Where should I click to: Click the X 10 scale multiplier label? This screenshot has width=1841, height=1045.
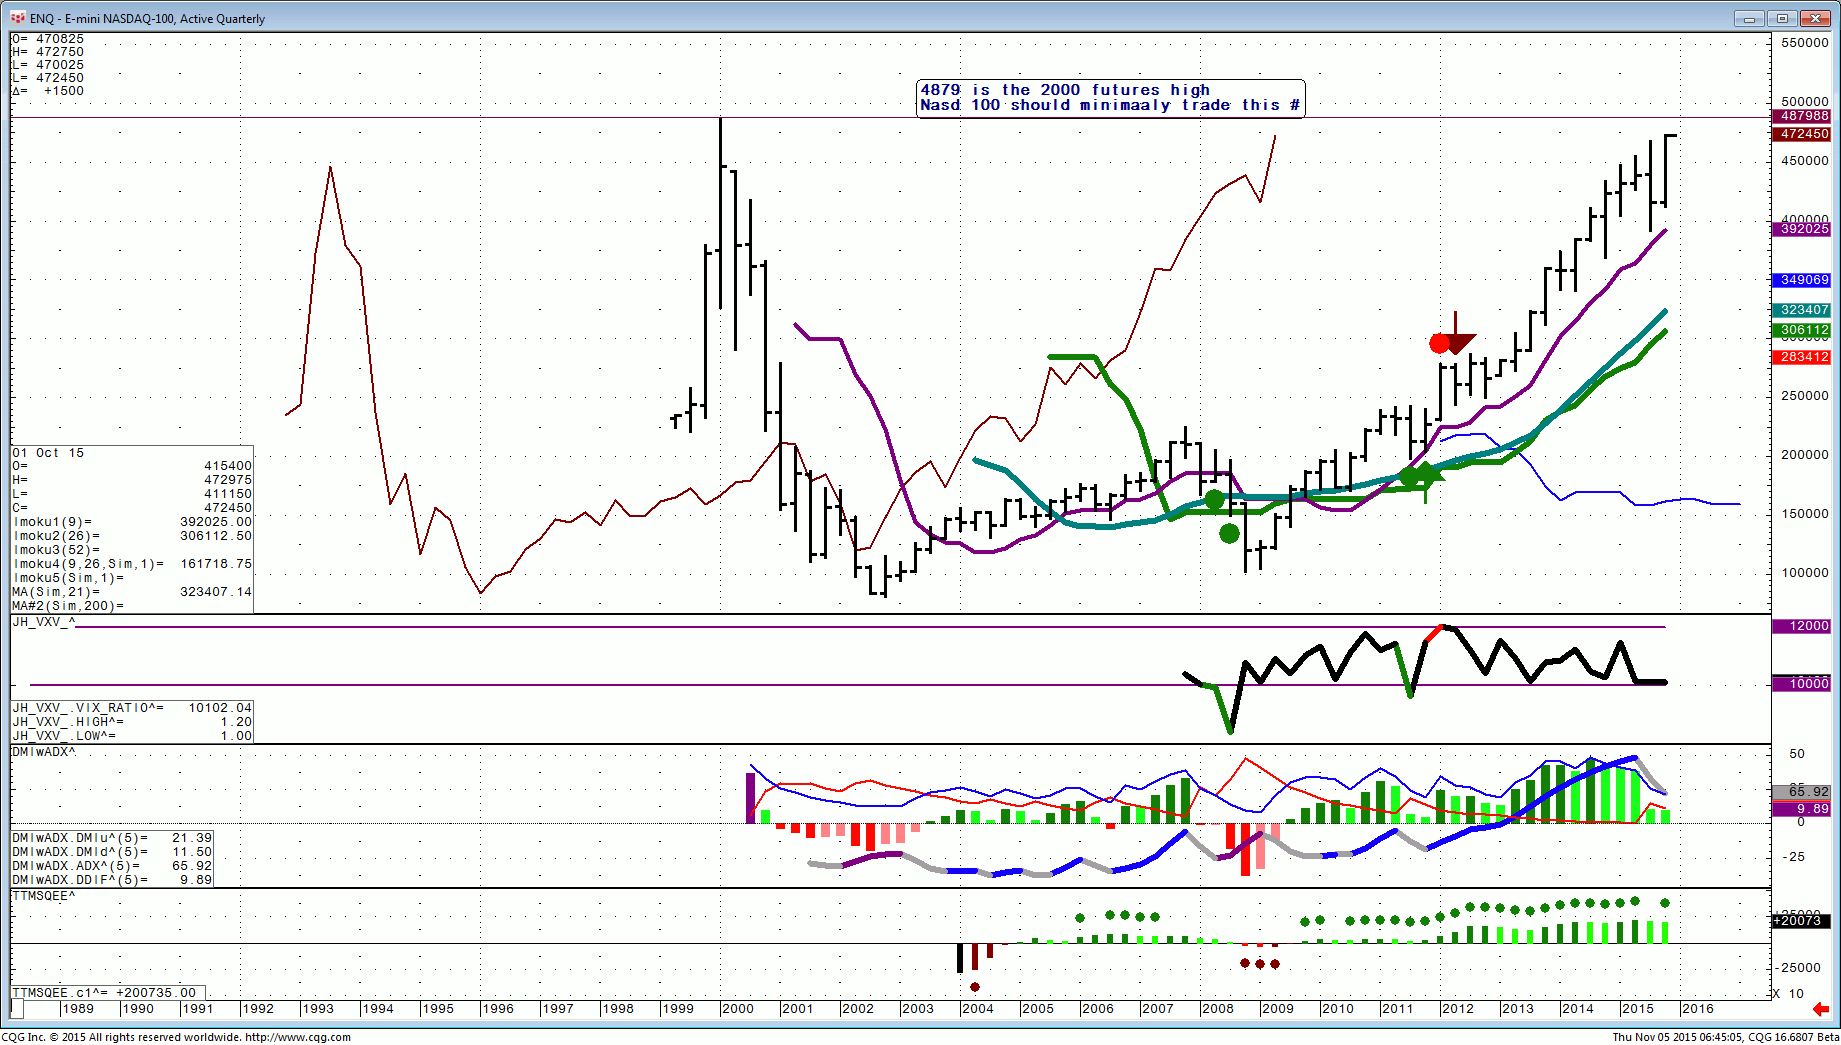point(1788,994)
